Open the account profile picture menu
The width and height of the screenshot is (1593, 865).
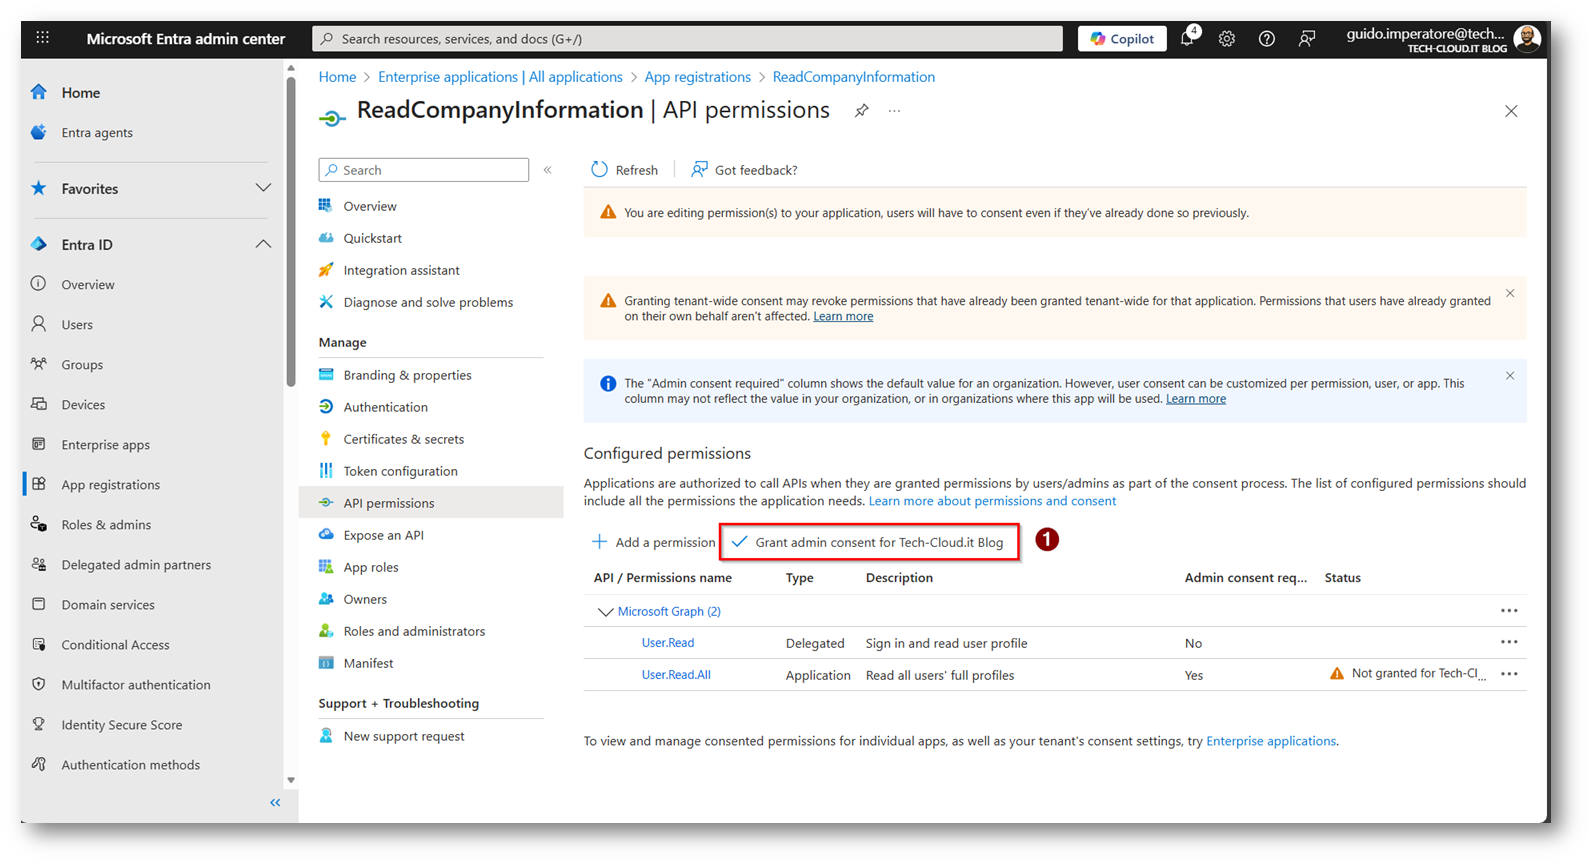click(1526, 39)
